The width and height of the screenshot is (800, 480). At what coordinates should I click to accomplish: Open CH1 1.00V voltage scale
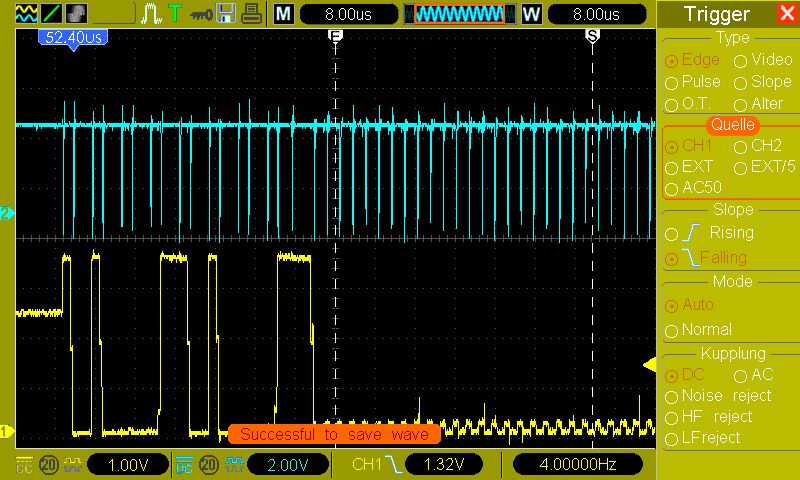(128, 465)
